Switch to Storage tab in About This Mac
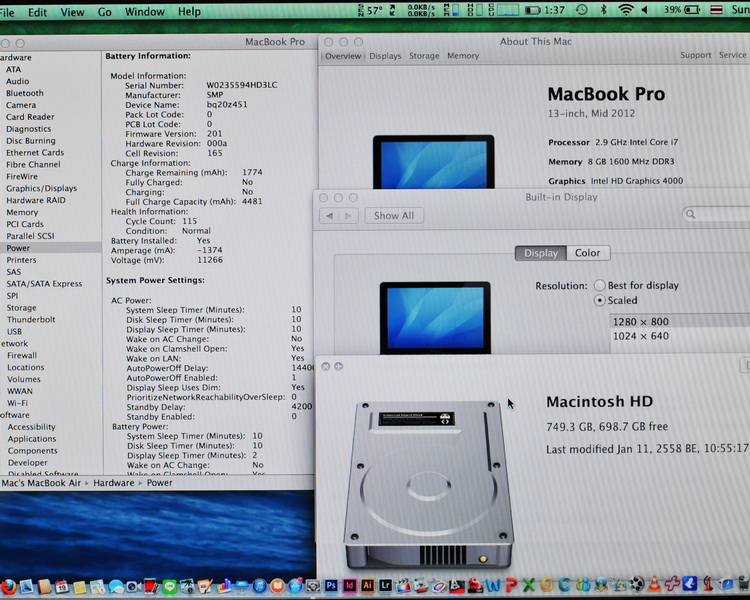Image resolution: width=750 pixels, height=600 pixels. pos(424,56)
